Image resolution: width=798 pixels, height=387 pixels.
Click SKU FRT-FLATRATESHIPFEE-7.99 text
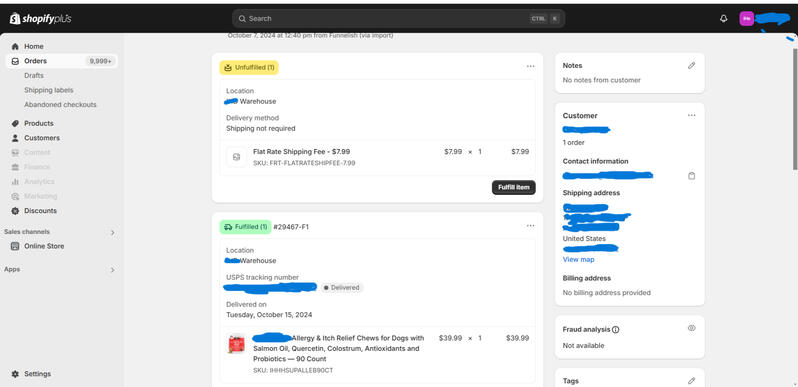[x=304, y=163]
